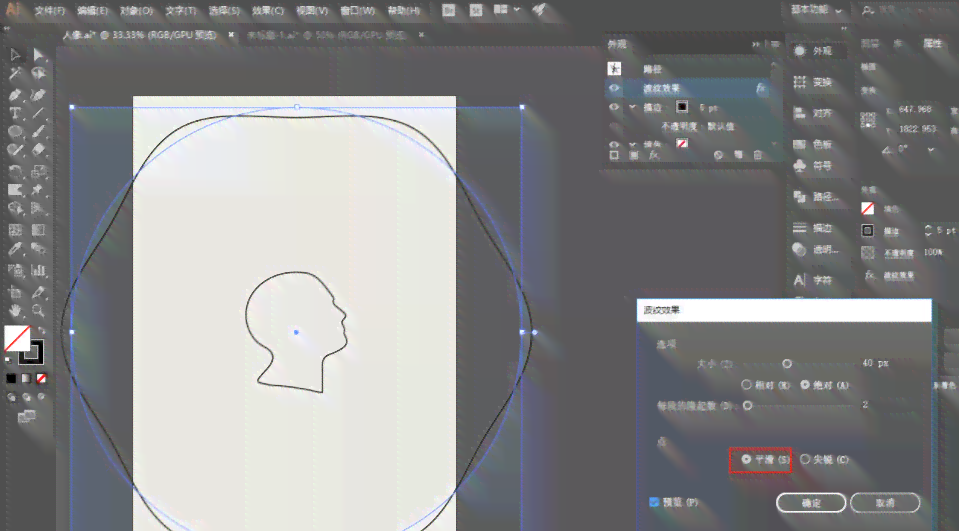Select the Column Graph tool
The height and width of the screenshot is (531, 959).
pos(39,270)
